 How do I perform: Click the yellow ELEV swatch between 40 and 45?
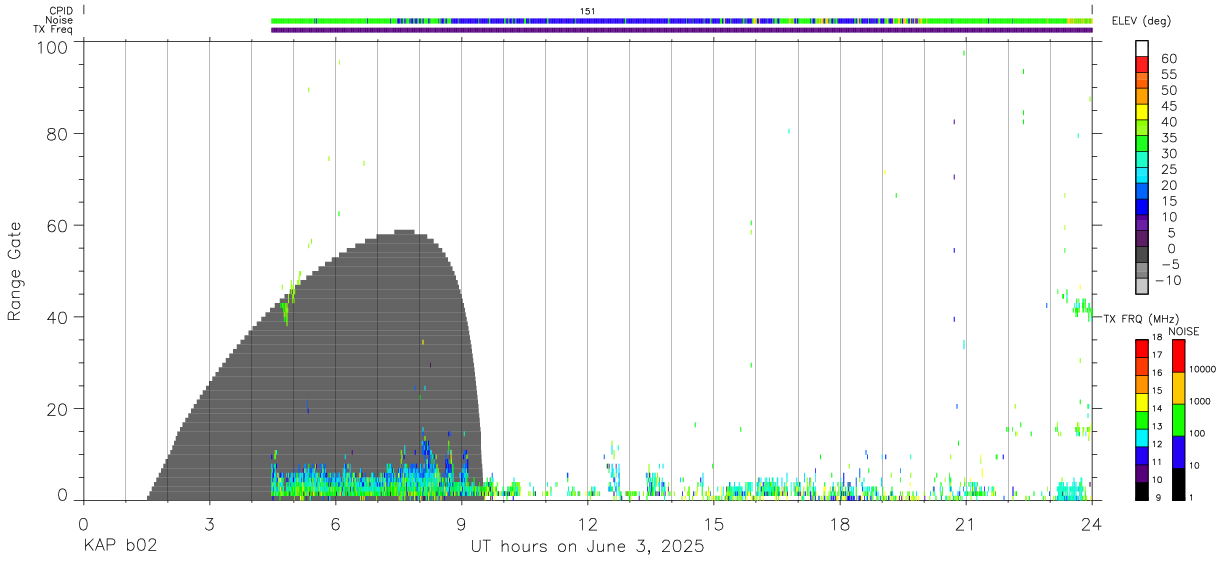pos(1142,114)
